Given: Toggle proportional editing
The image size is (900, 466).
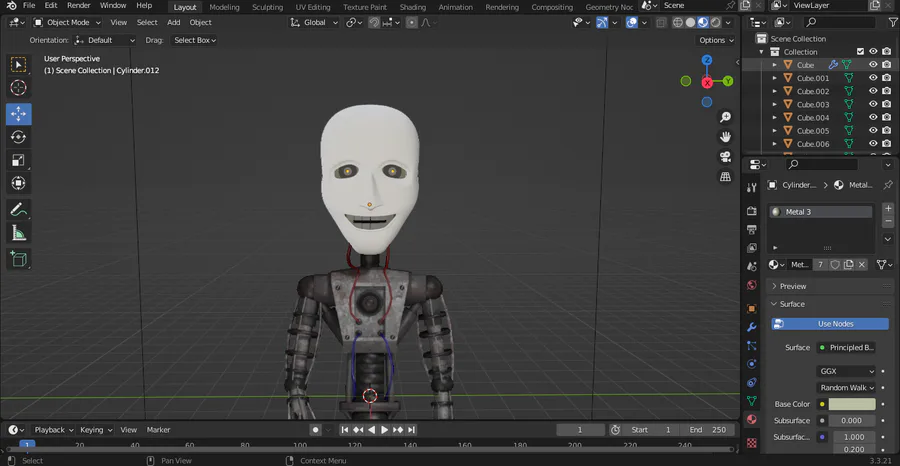Looking at the screenshot, I should point(412,22).
